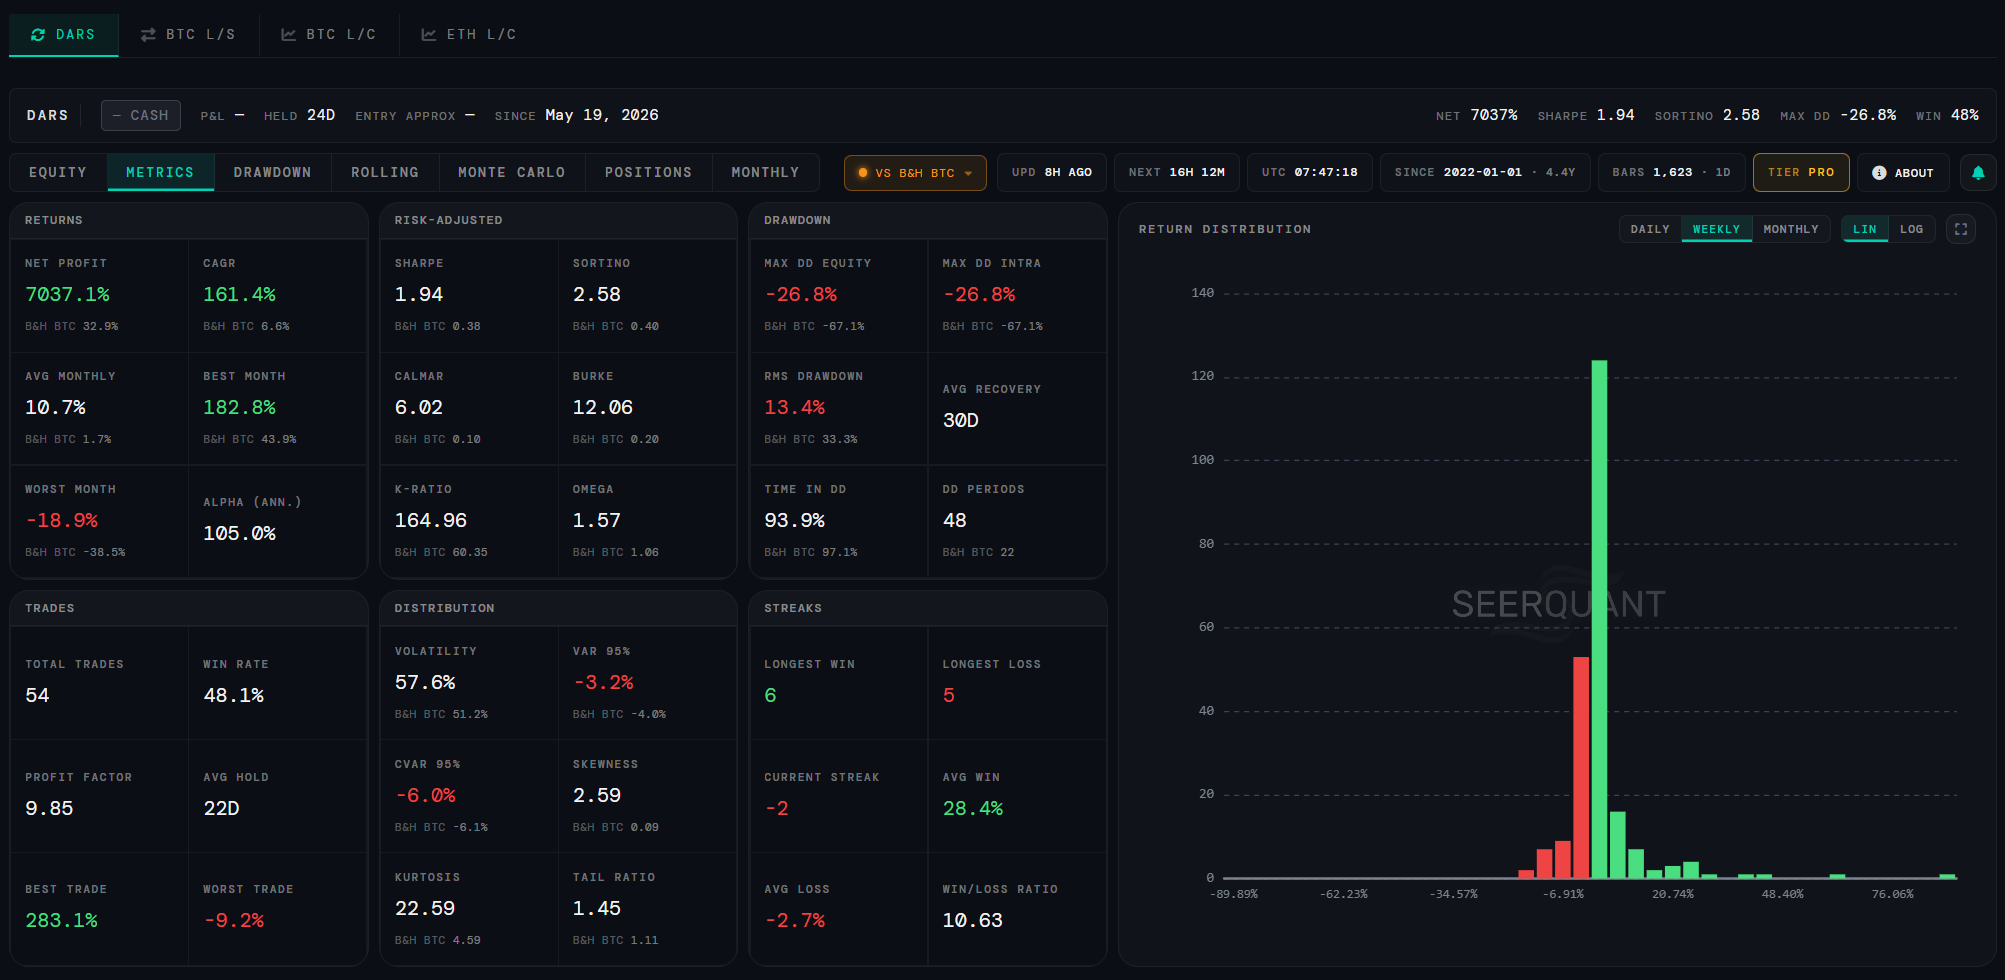Select the BTC L/S swap icon

[148, 34]
